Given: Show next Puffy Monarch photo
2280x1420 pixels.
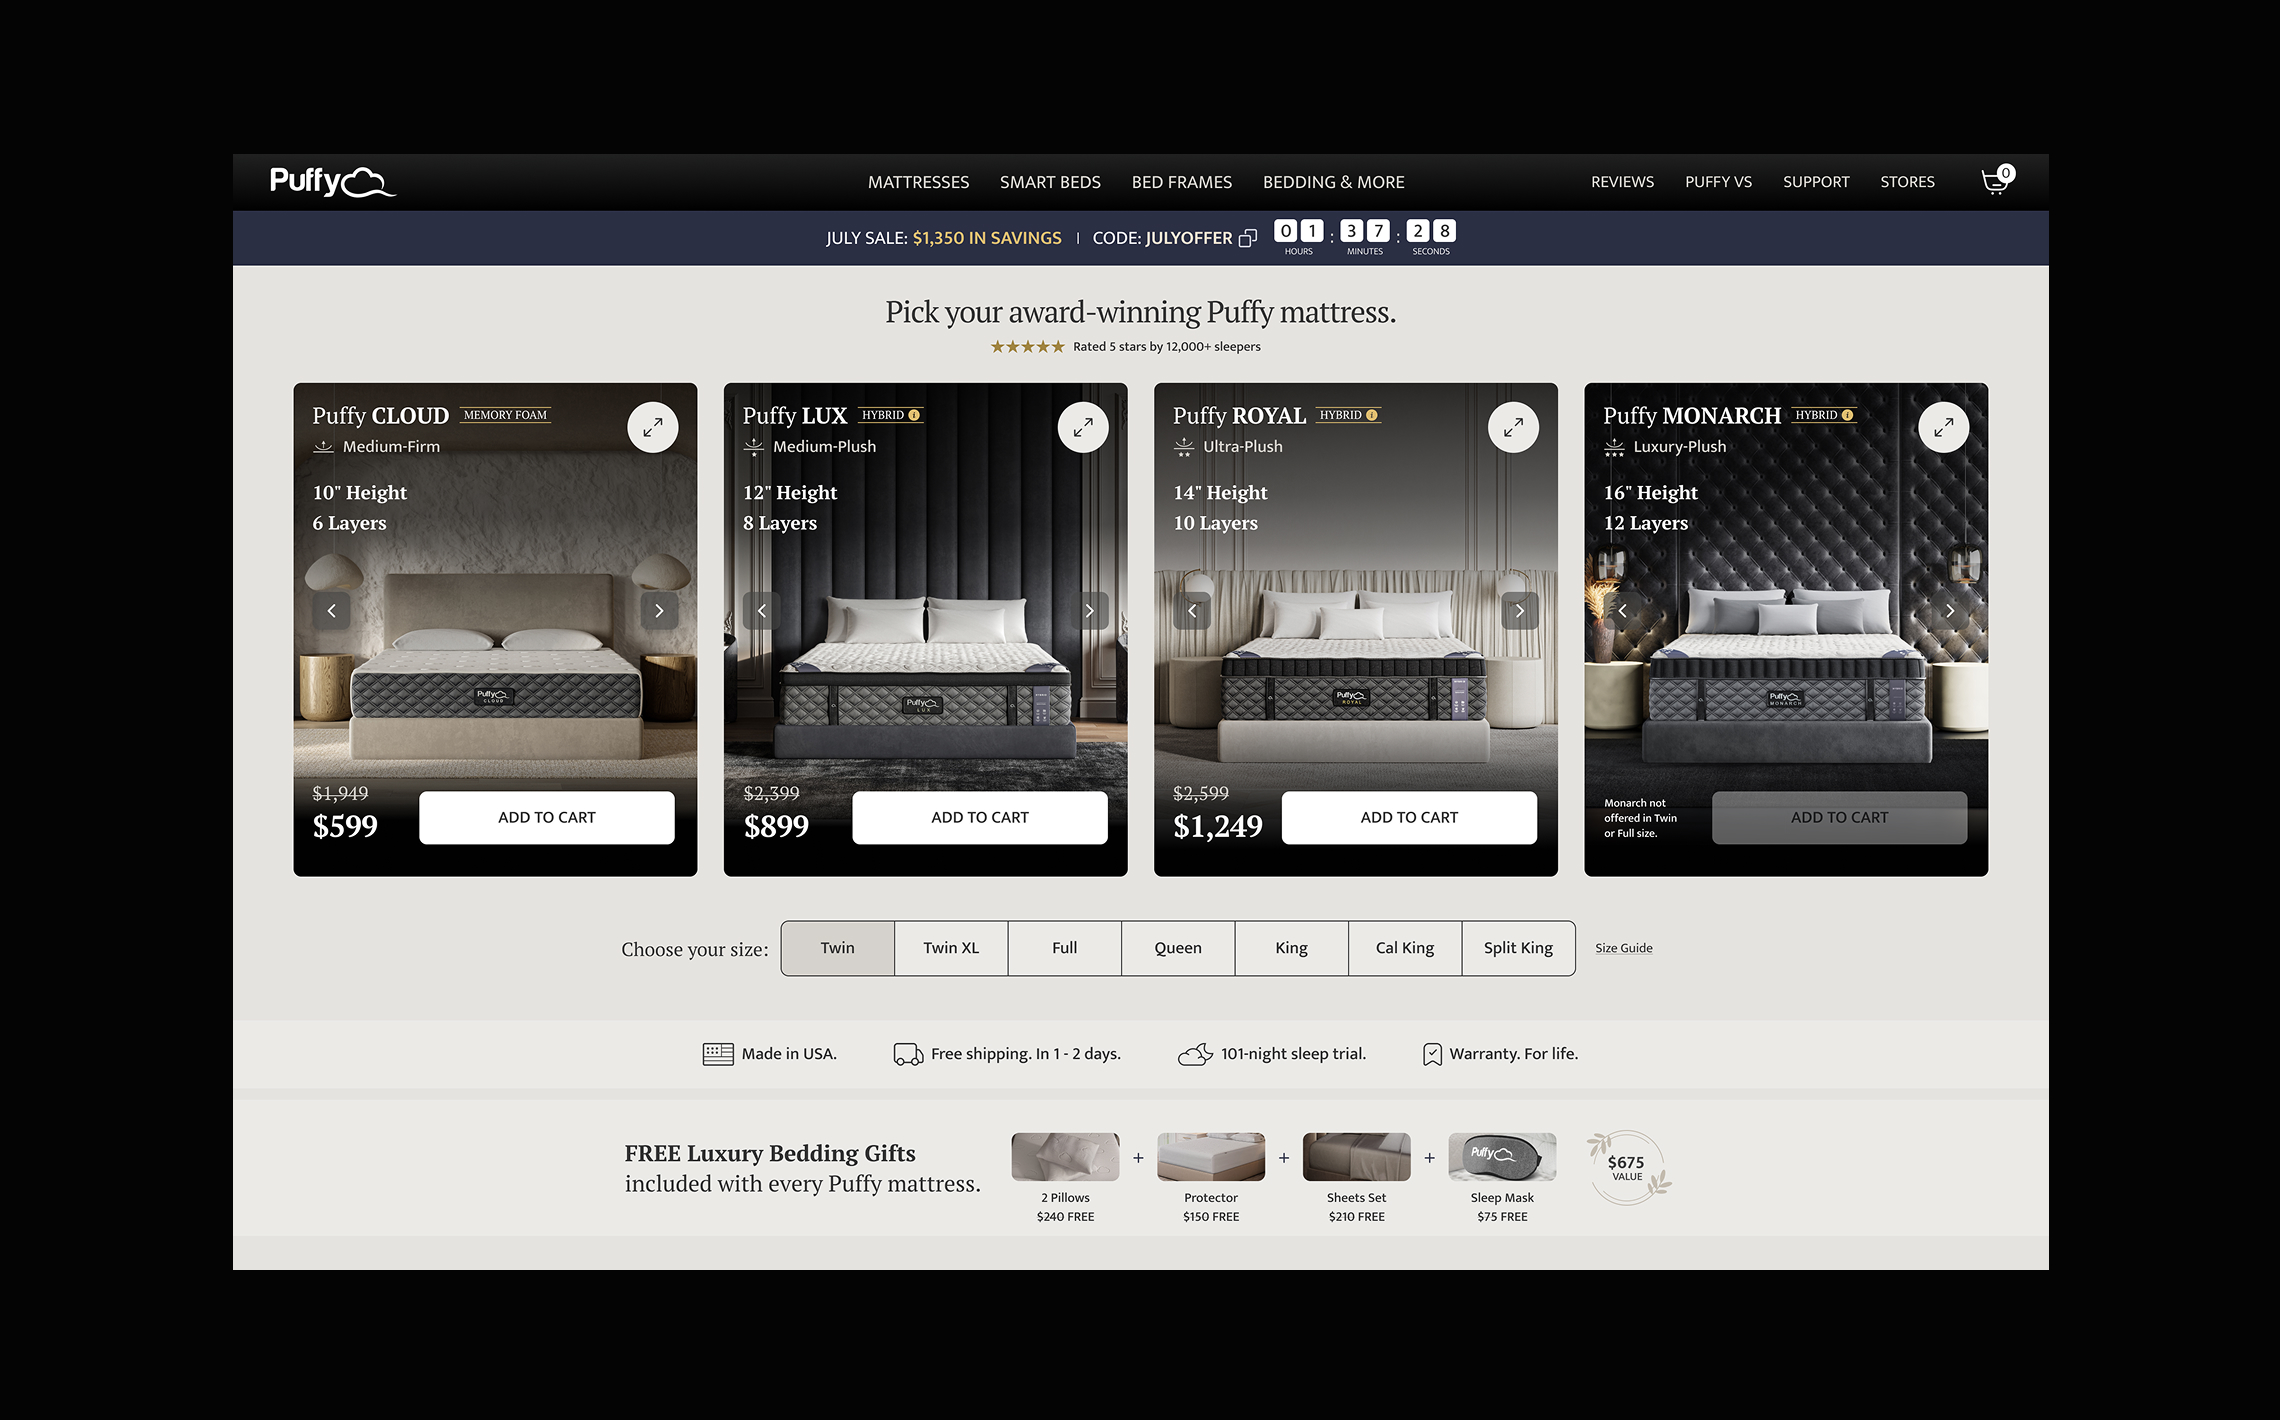Looking at the screenshot, I should pos(1950,611).
